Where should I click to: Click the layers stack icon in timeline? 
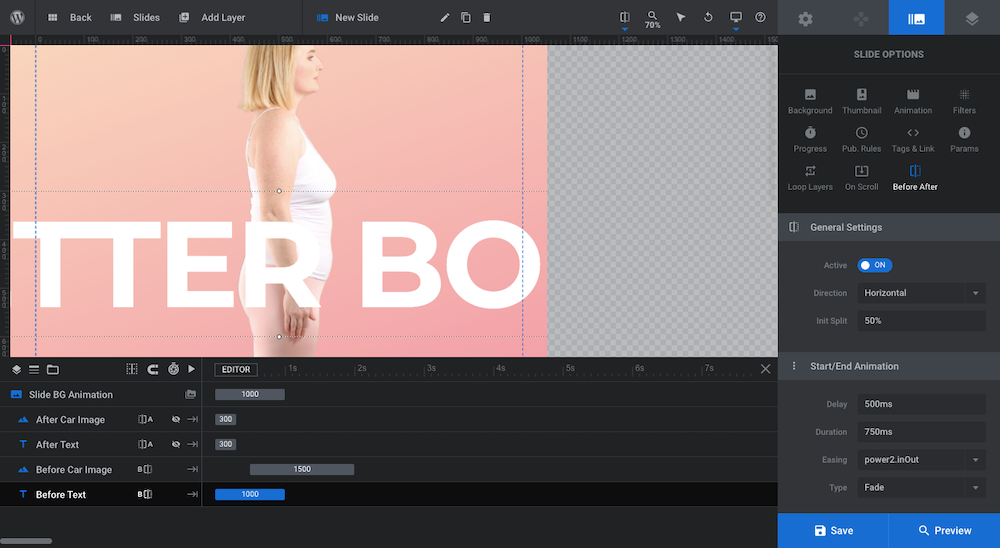pyautogui.click(x=17, y=369)
